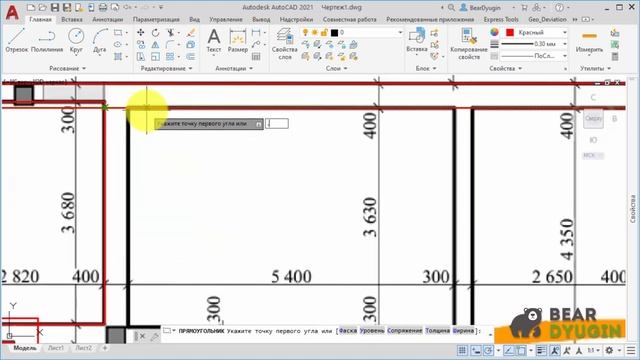
Task: Select the Текст text tool
Action: coord(213,40)
